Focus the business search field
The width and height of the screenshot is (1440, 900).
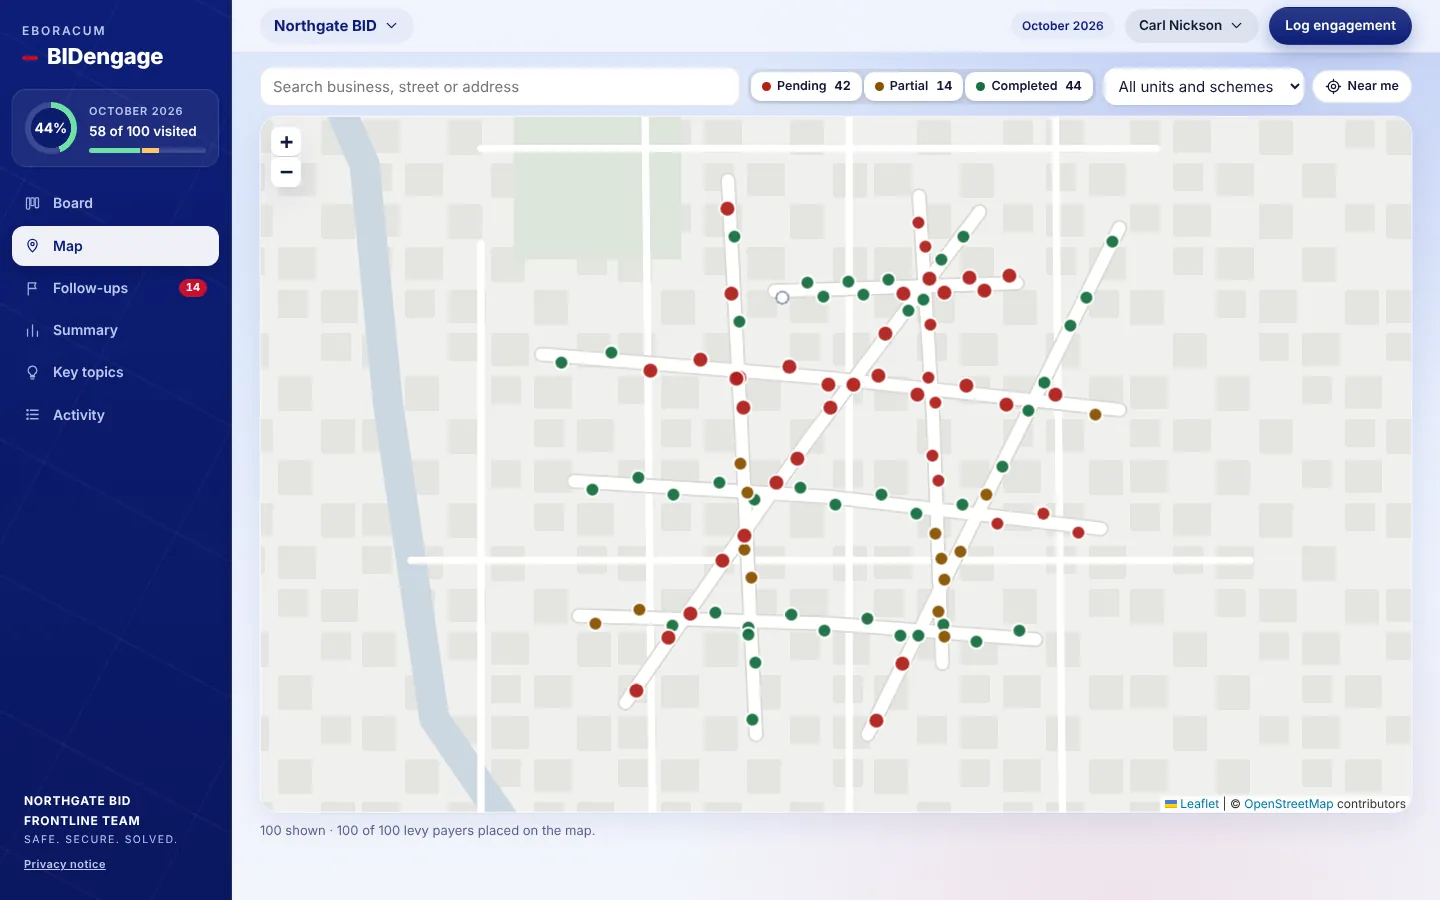coord(500,87)
